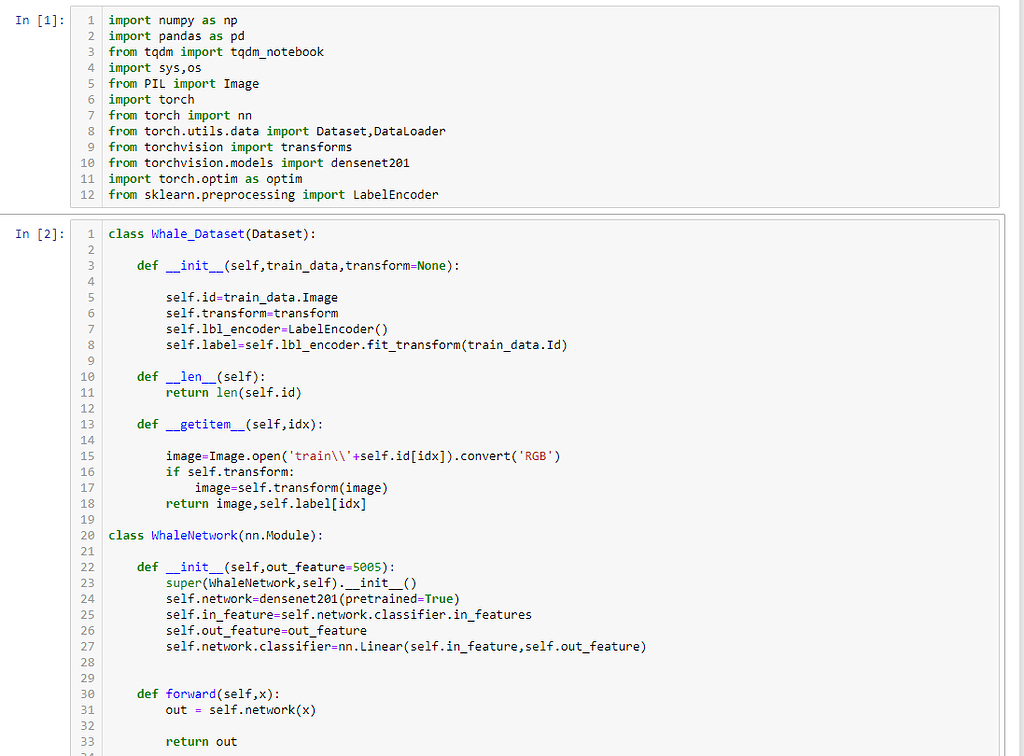The height and width of the screenshot is (756, 1024).
Task: Click the "self.network.classifier=nn.Linear" line
Action: coord(406,646)
